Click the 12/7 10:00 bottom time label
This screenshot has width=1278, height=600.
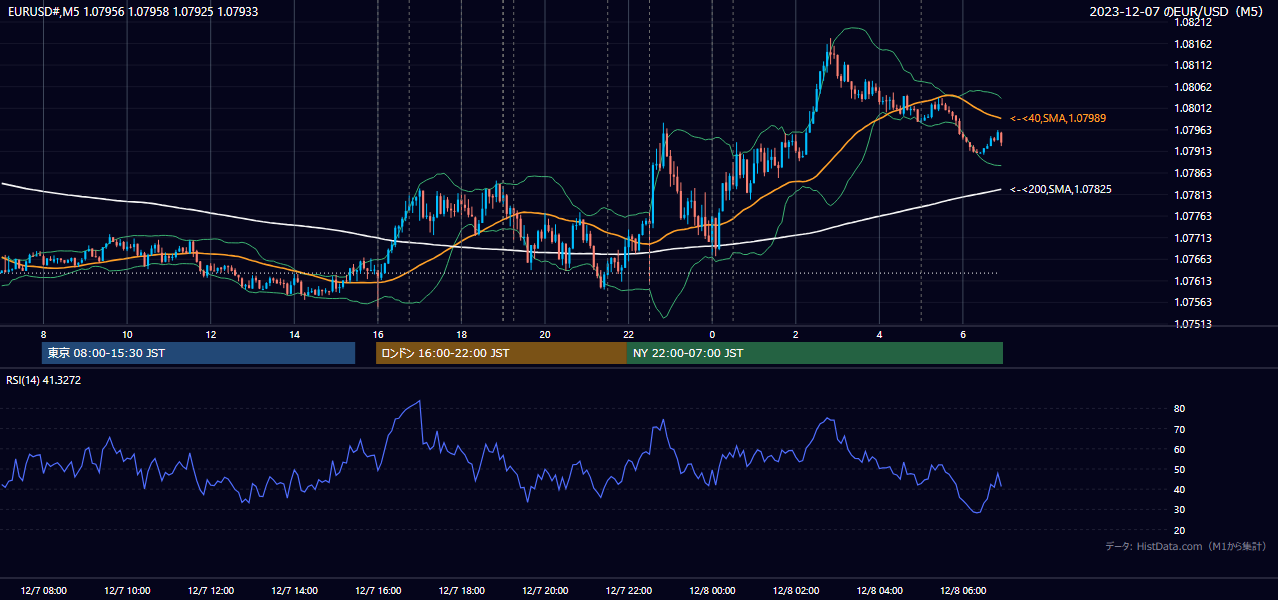127,591
